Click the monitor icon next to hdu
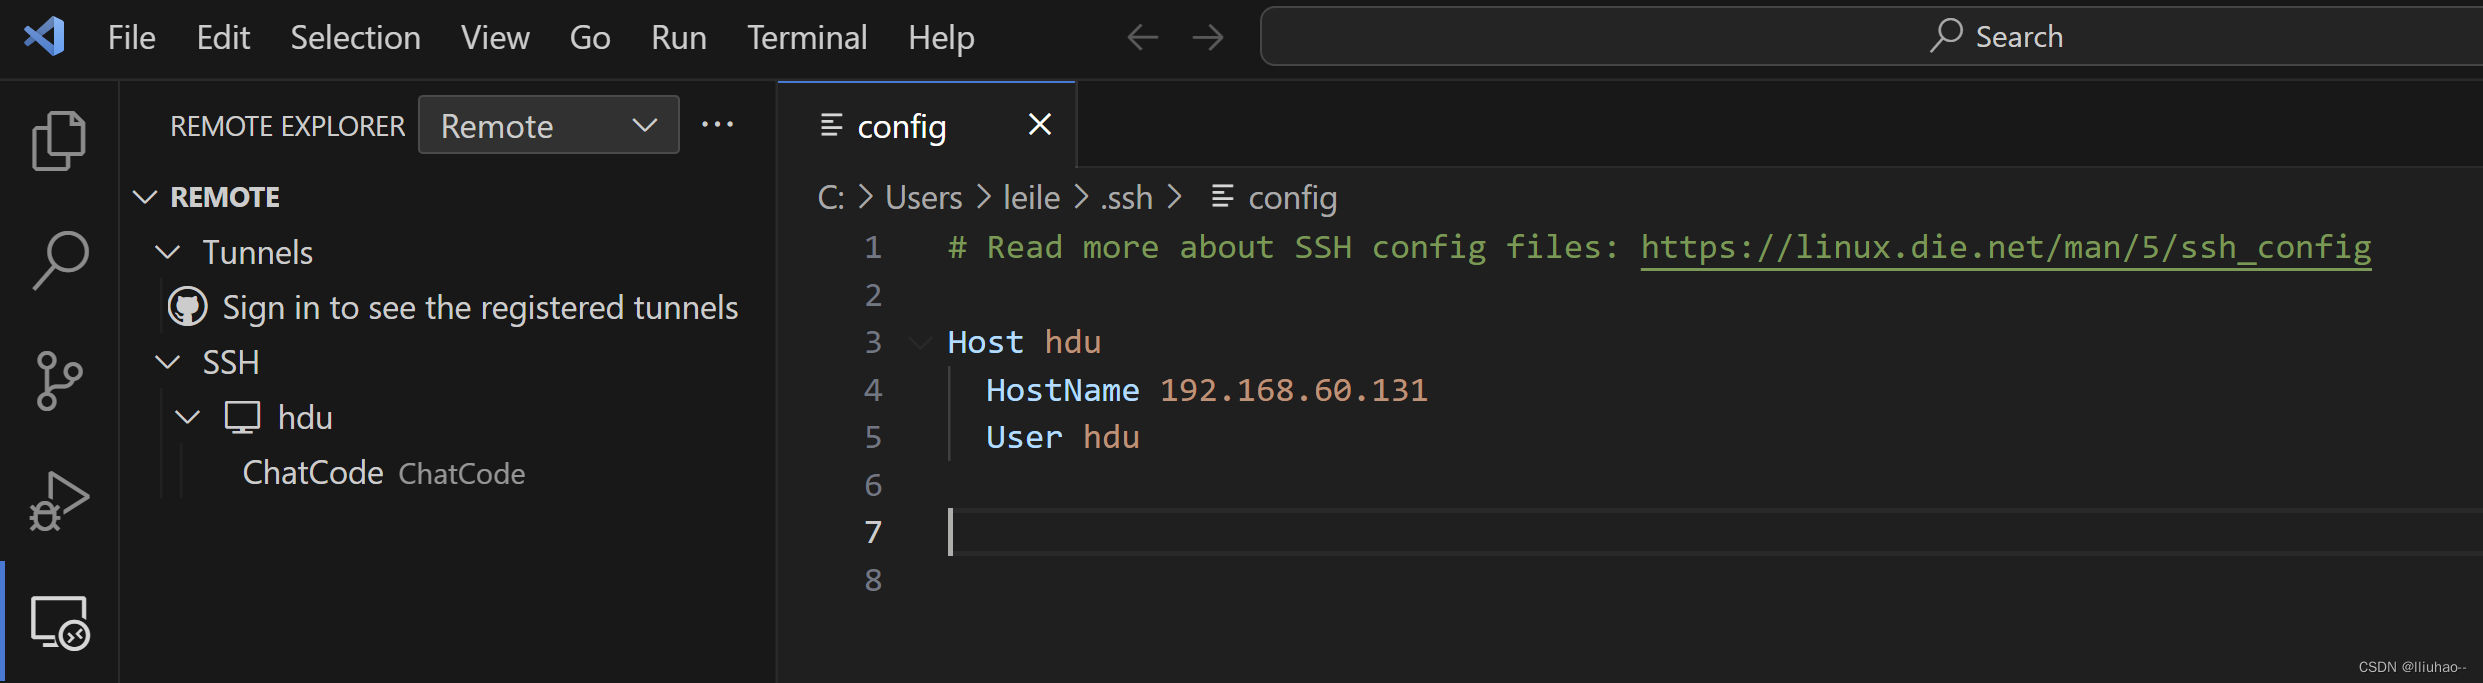This screenshot has width=2483, height=683. click(242, 417)
